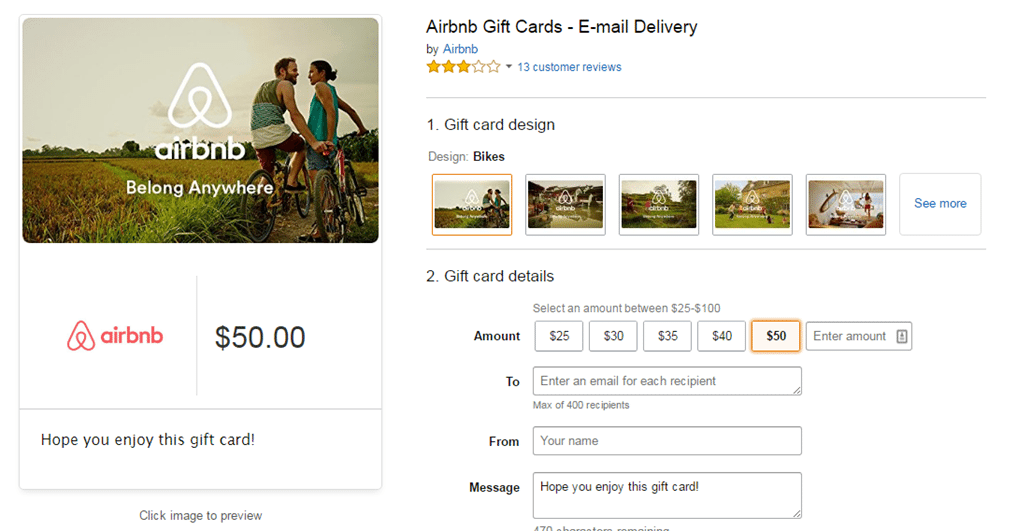Select the Bikes gift card design

(472, 204)
